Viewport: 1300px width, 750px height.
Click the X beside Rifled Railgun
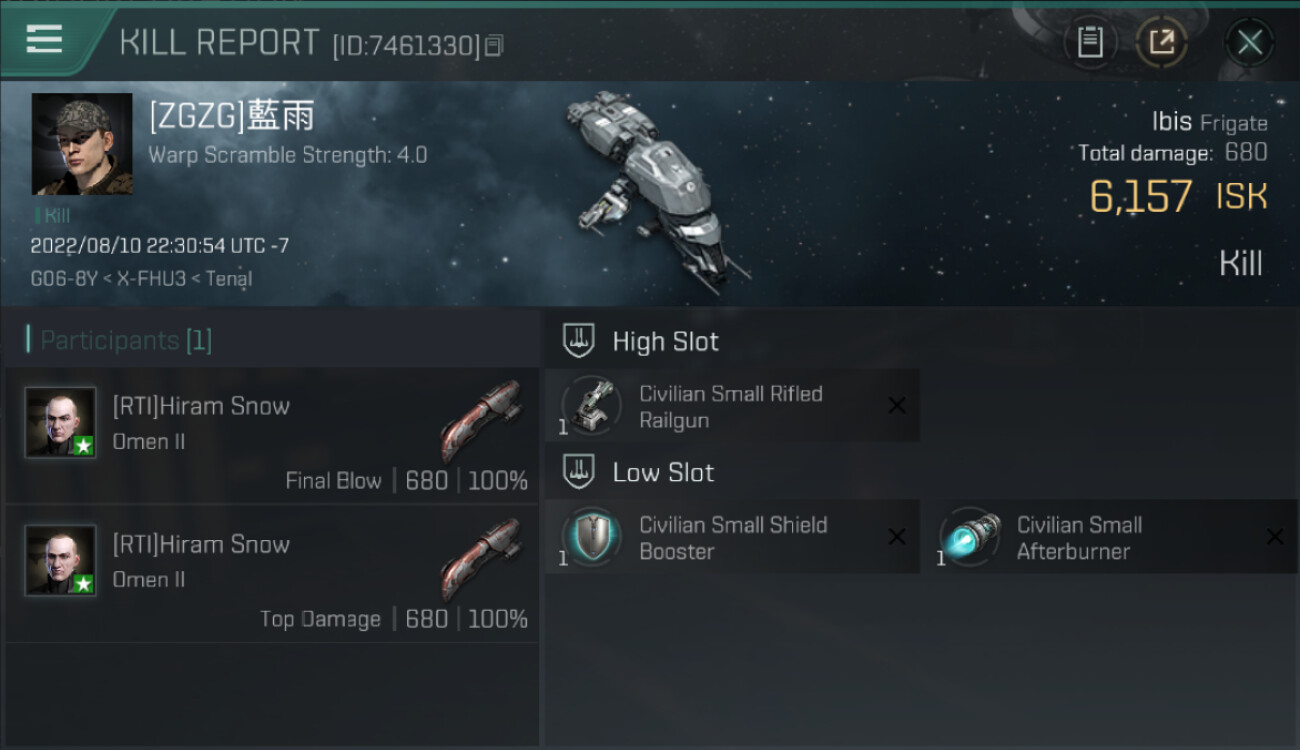[x=897, y=405]
